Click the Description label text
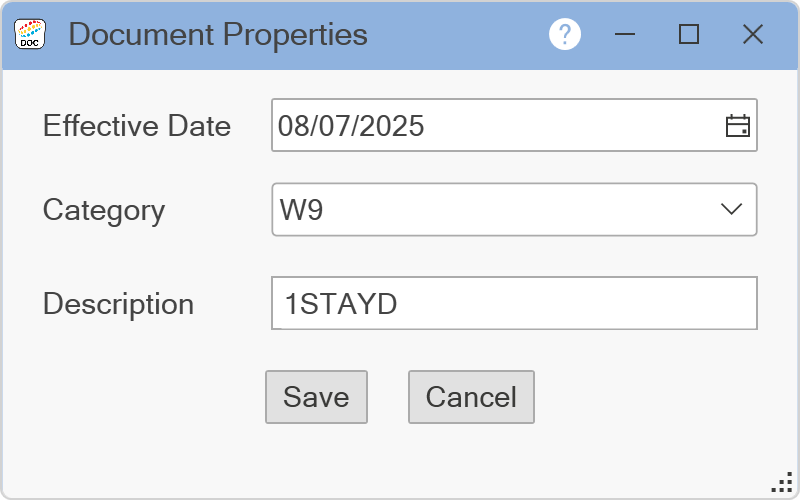Image resolution: width=800 pixels, height=500 pixels. click(118, 304)
